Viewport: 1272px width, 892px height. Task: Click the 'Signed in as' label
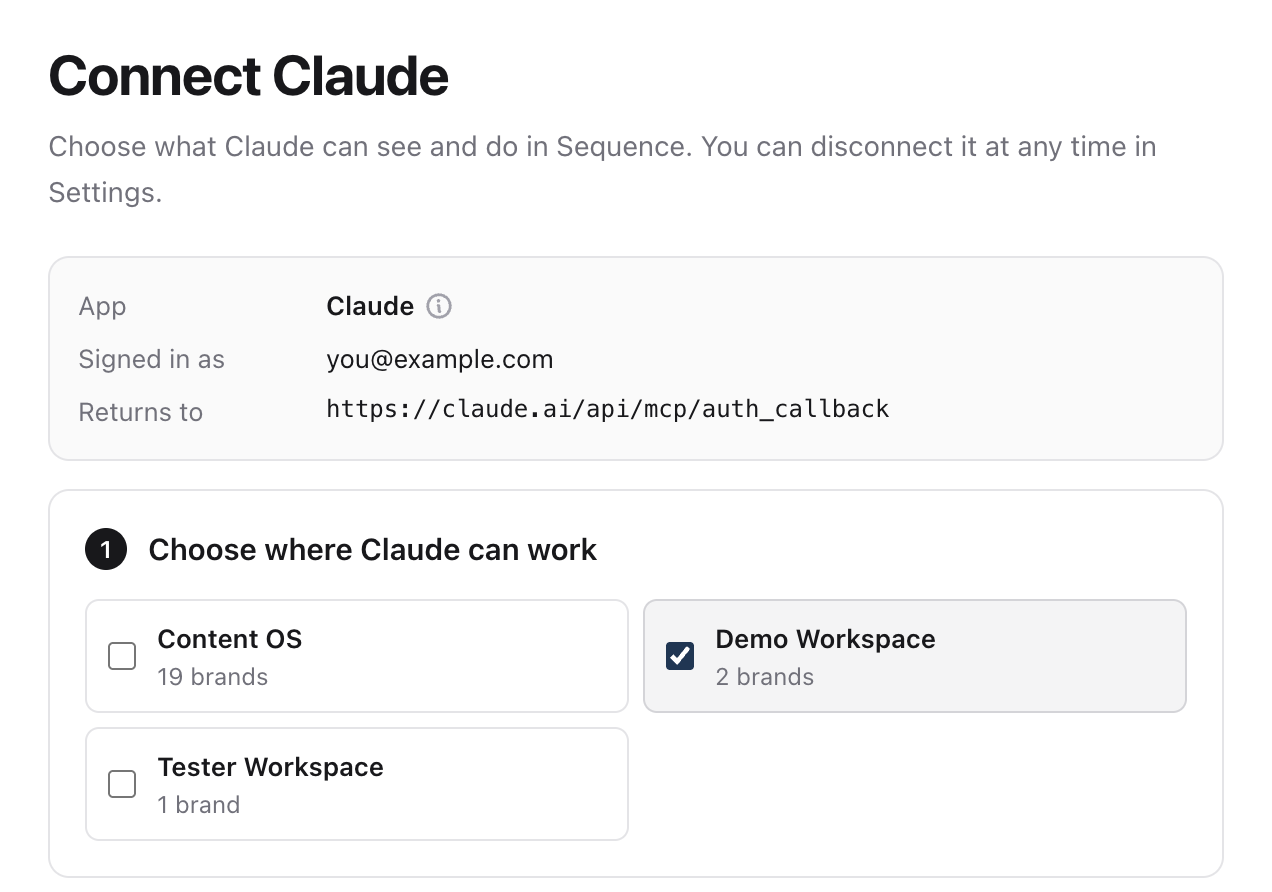[152, 359]
